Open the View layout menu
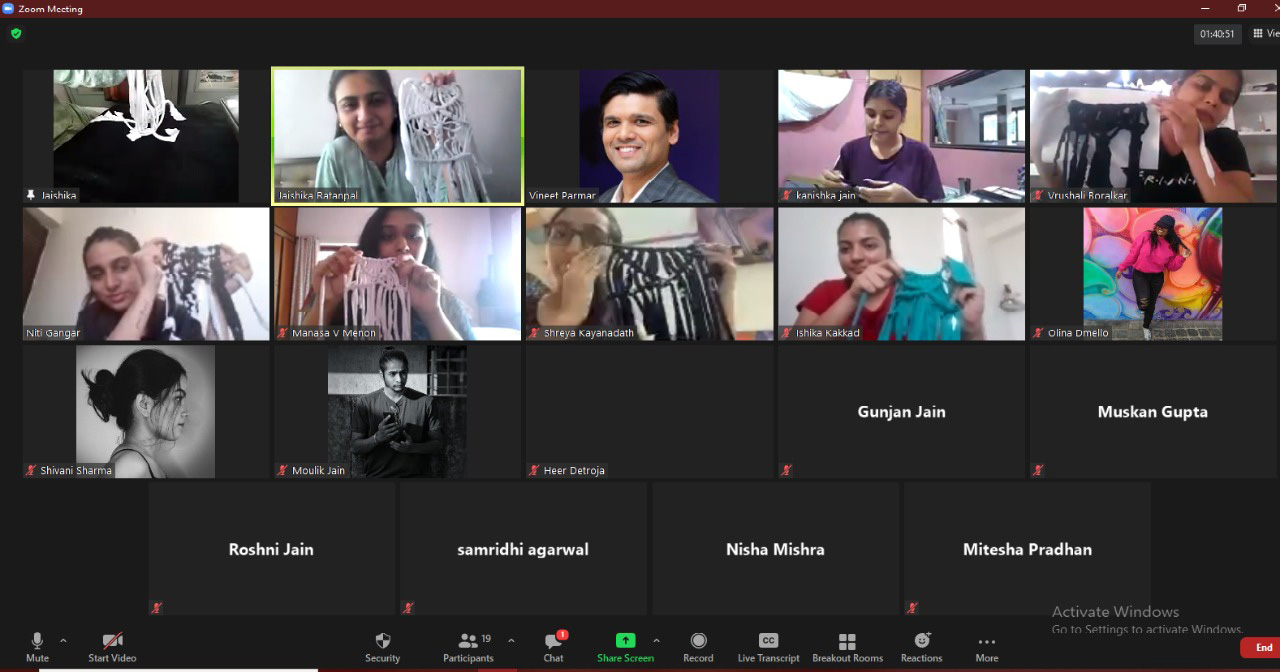Image resolution: width=1280 pixels, height=672 pixels. pyautogui.click(x=1265, y=33)
